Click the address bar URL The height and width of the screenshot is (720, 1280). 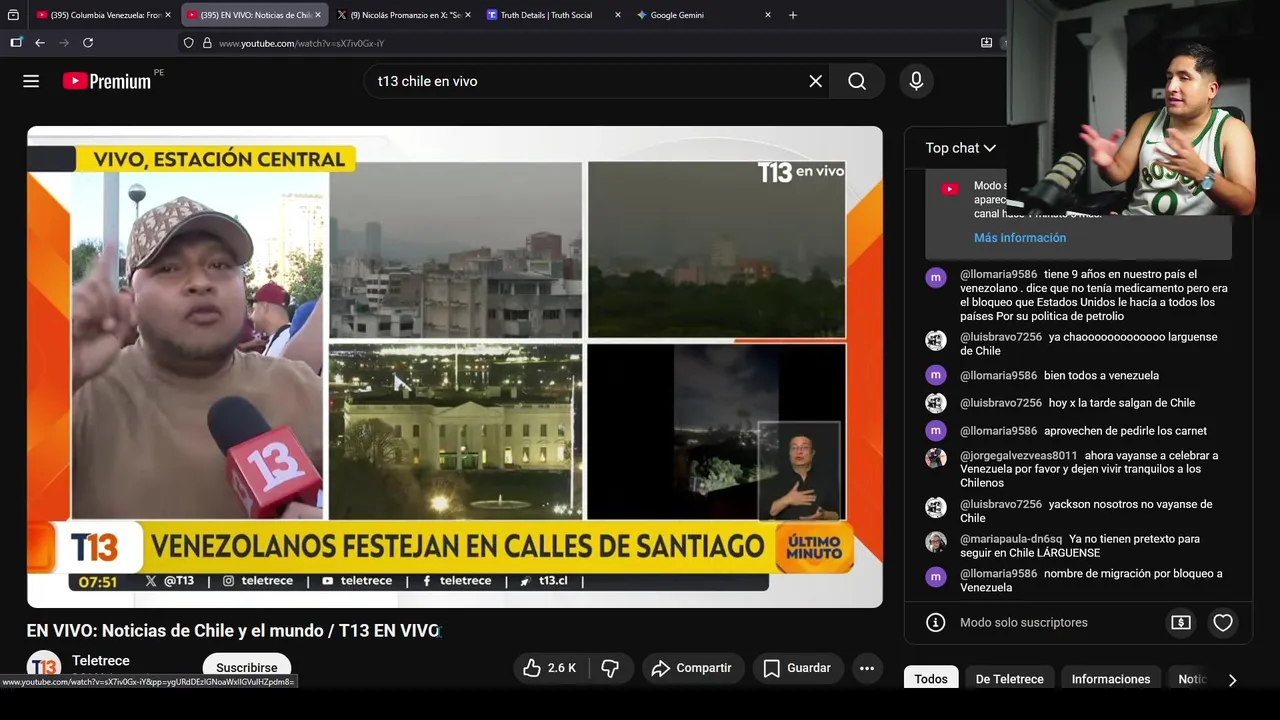301,43
